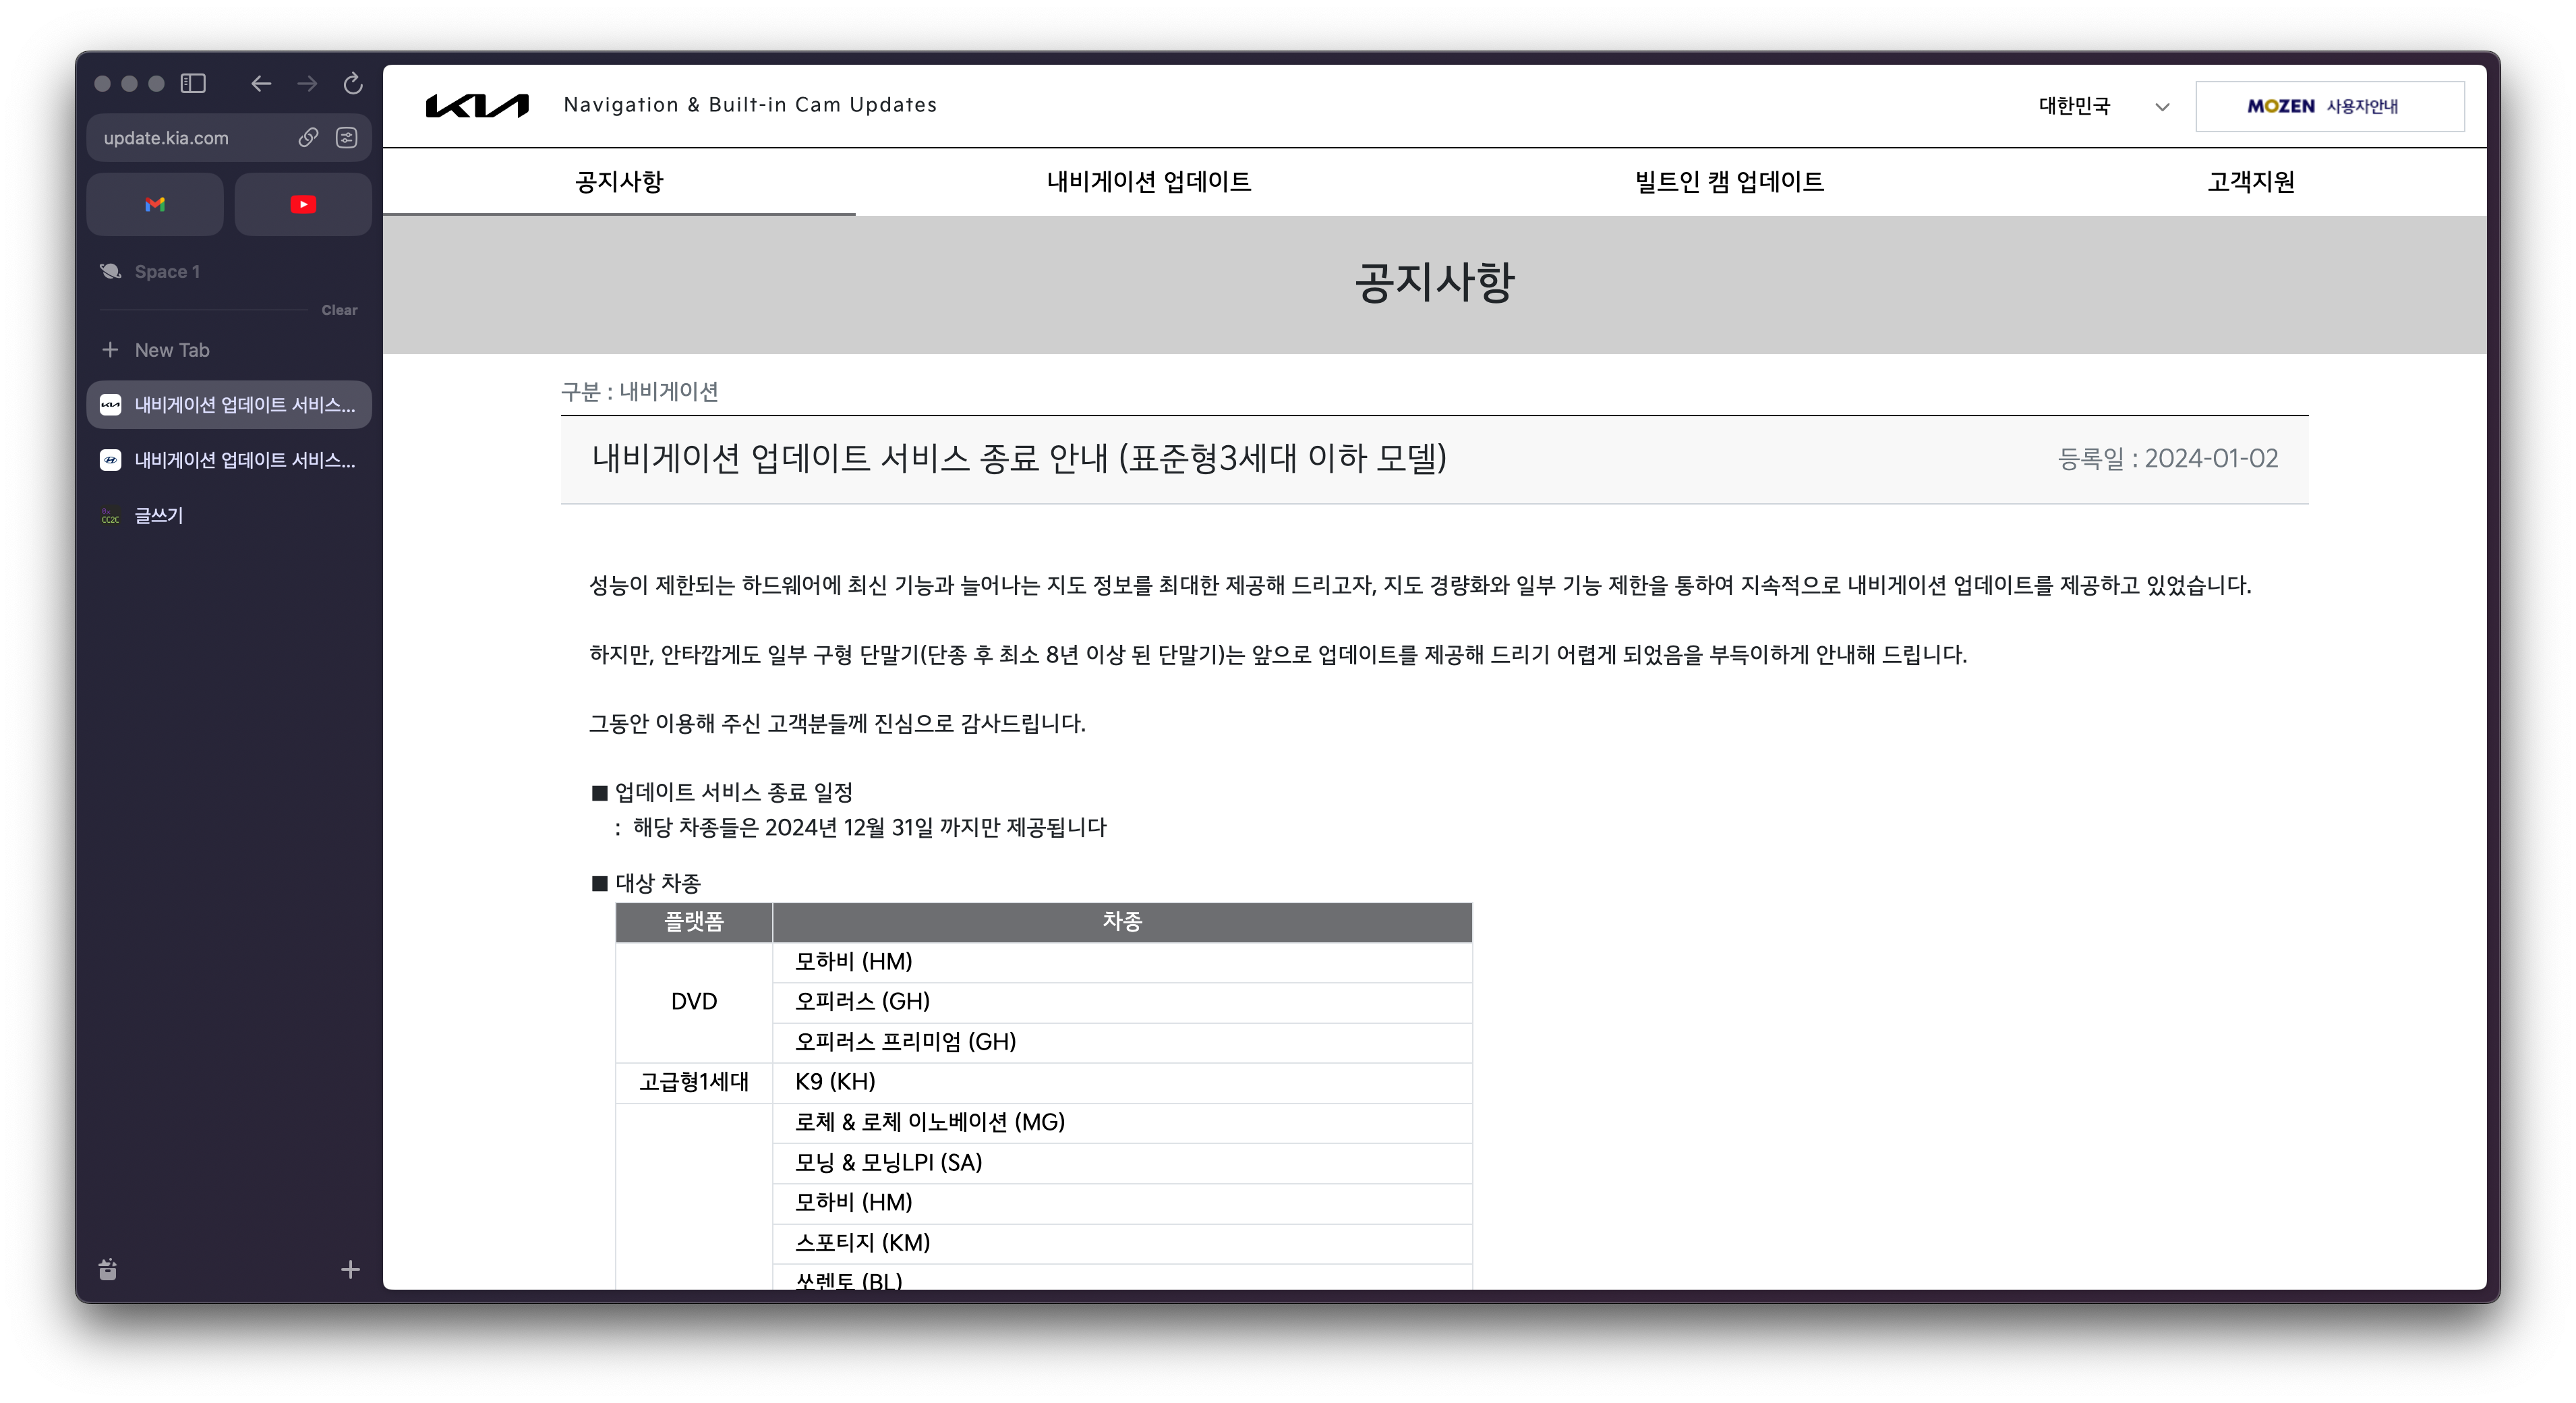Reload the page with refresh icon

[353, 84]
